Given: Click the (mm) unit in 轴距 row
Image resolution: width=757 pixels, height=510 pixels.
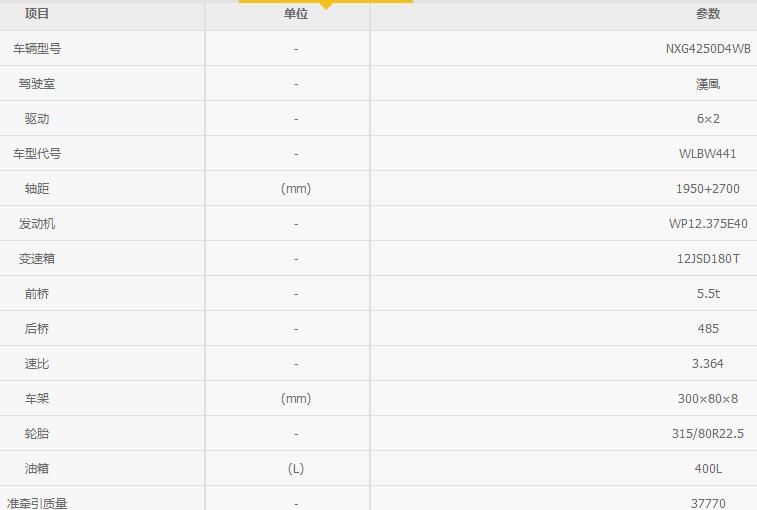Looking at the screenshot, I should point(296,189).
